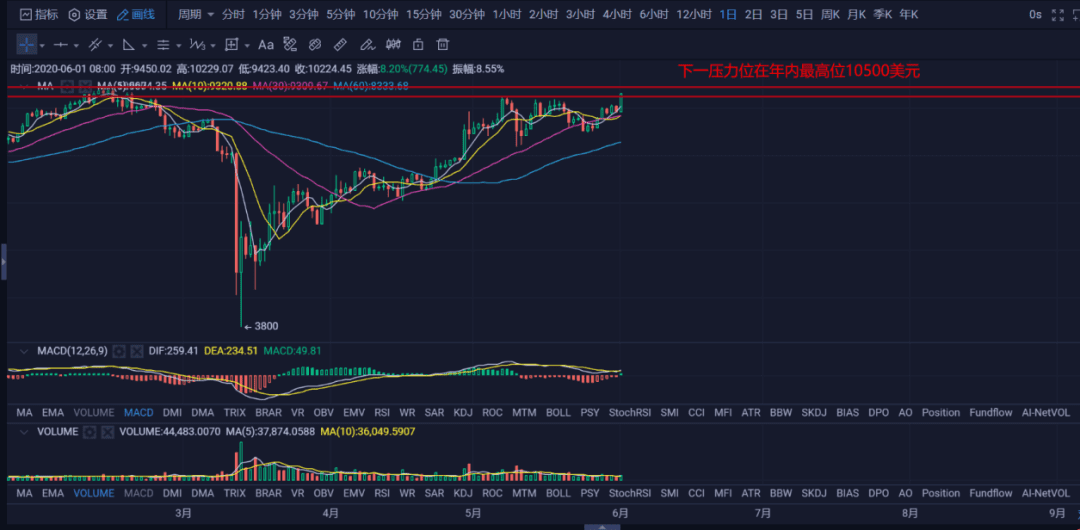Toggle StochRSI in the MACD panel indicator bar
This screenshot has height=530, width=1080.
tap(630, 413)
